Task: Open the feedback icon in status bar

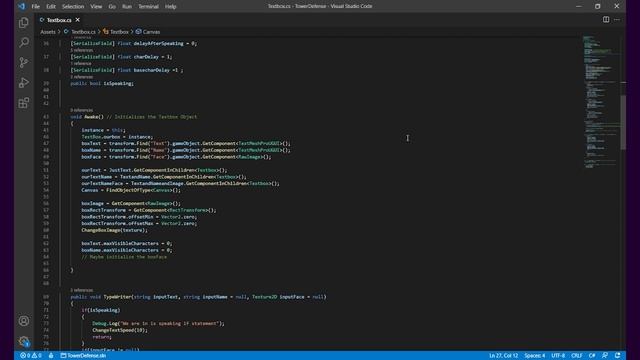Action: pos(605,356)
